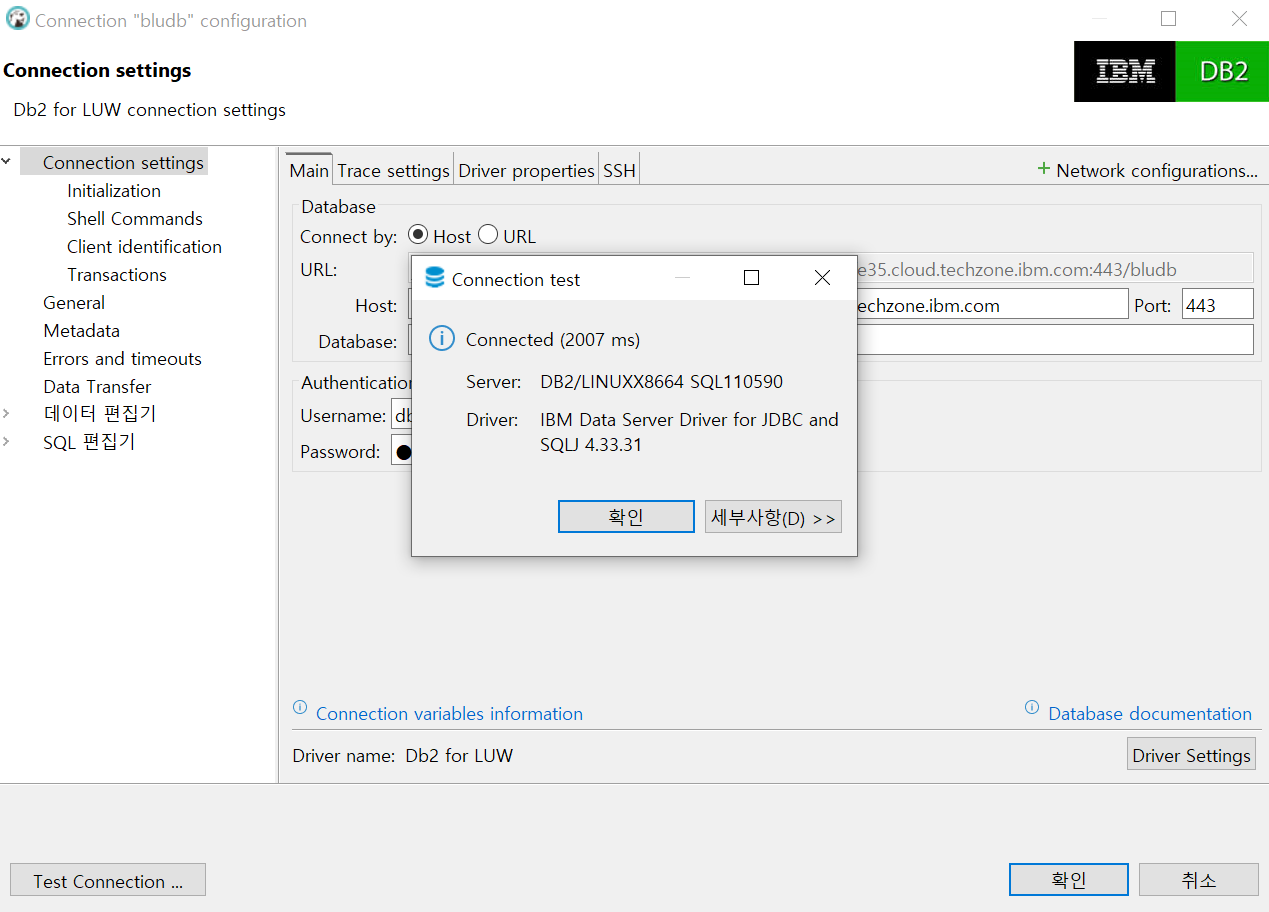
Task: Click the 세부사항(D) >> details button
Action: click(x=773, y=517)
